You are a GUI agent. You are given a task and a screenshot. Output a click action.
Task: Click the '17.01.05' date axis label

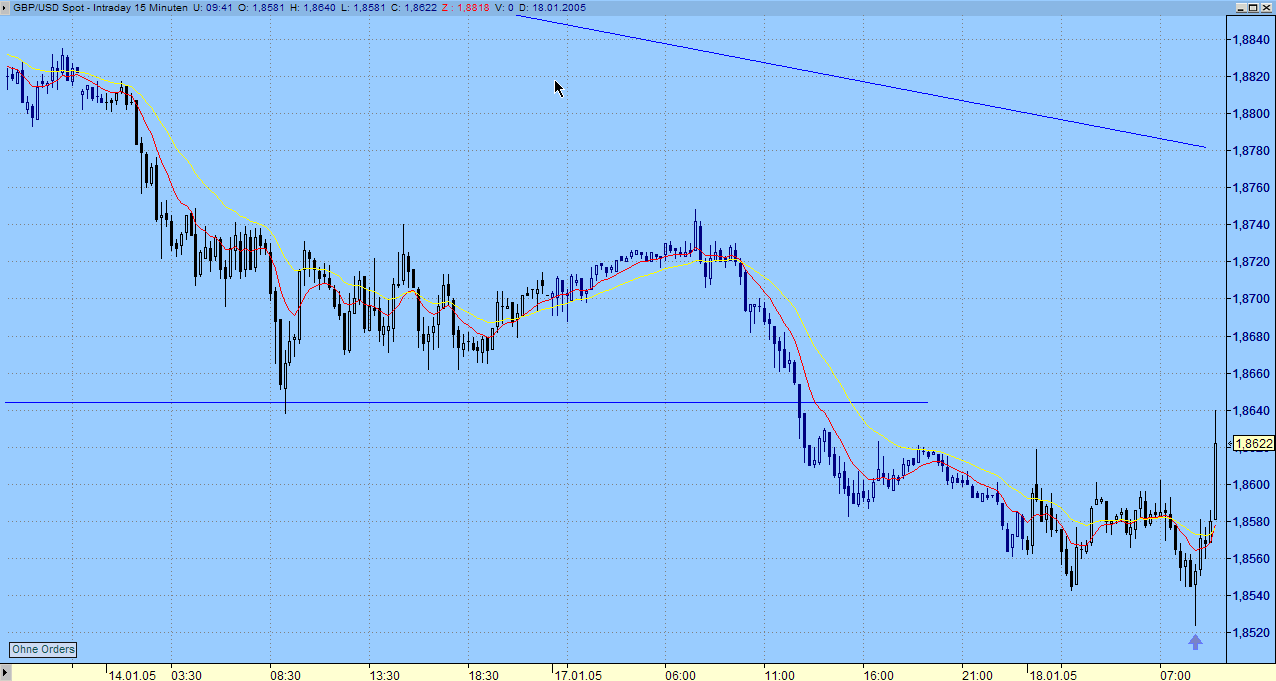point(579,675)
